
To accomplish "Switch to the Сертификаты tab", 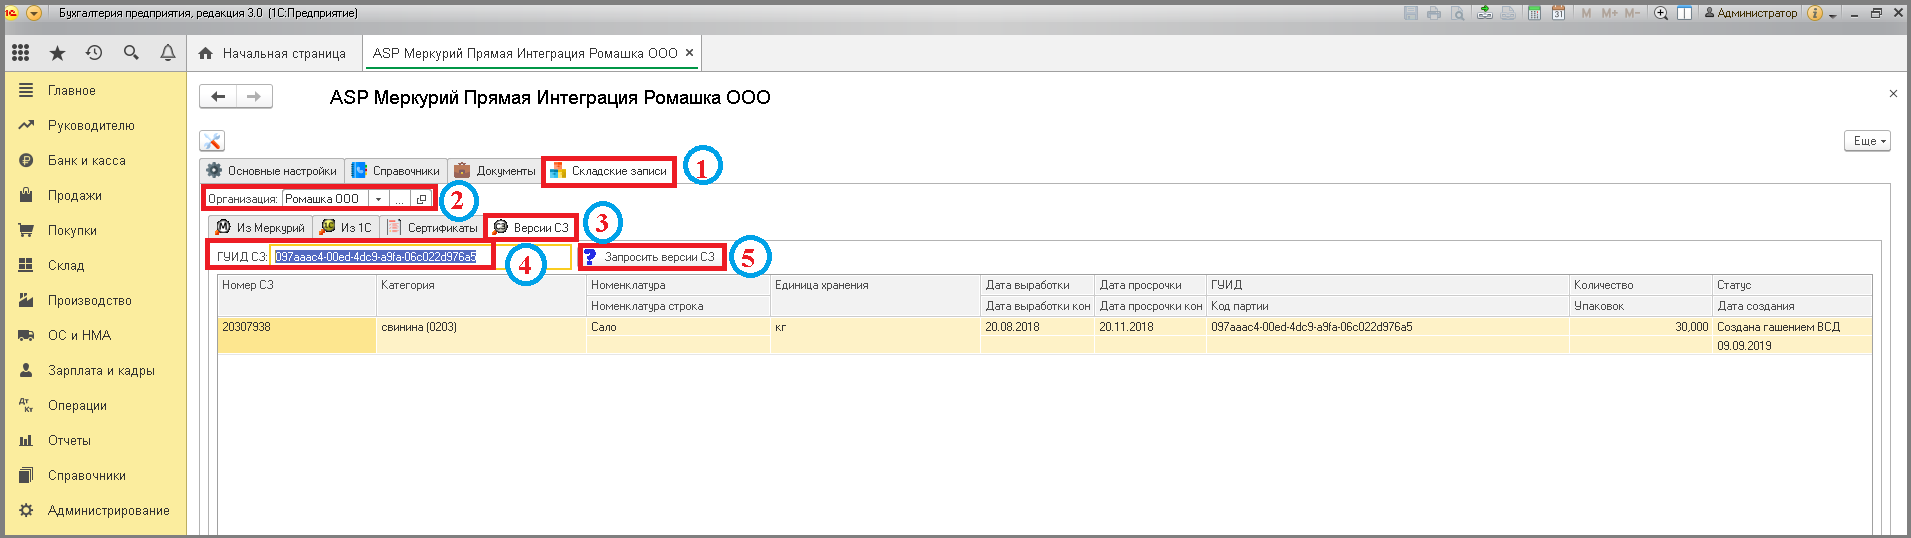I will (x=432, y=228).
